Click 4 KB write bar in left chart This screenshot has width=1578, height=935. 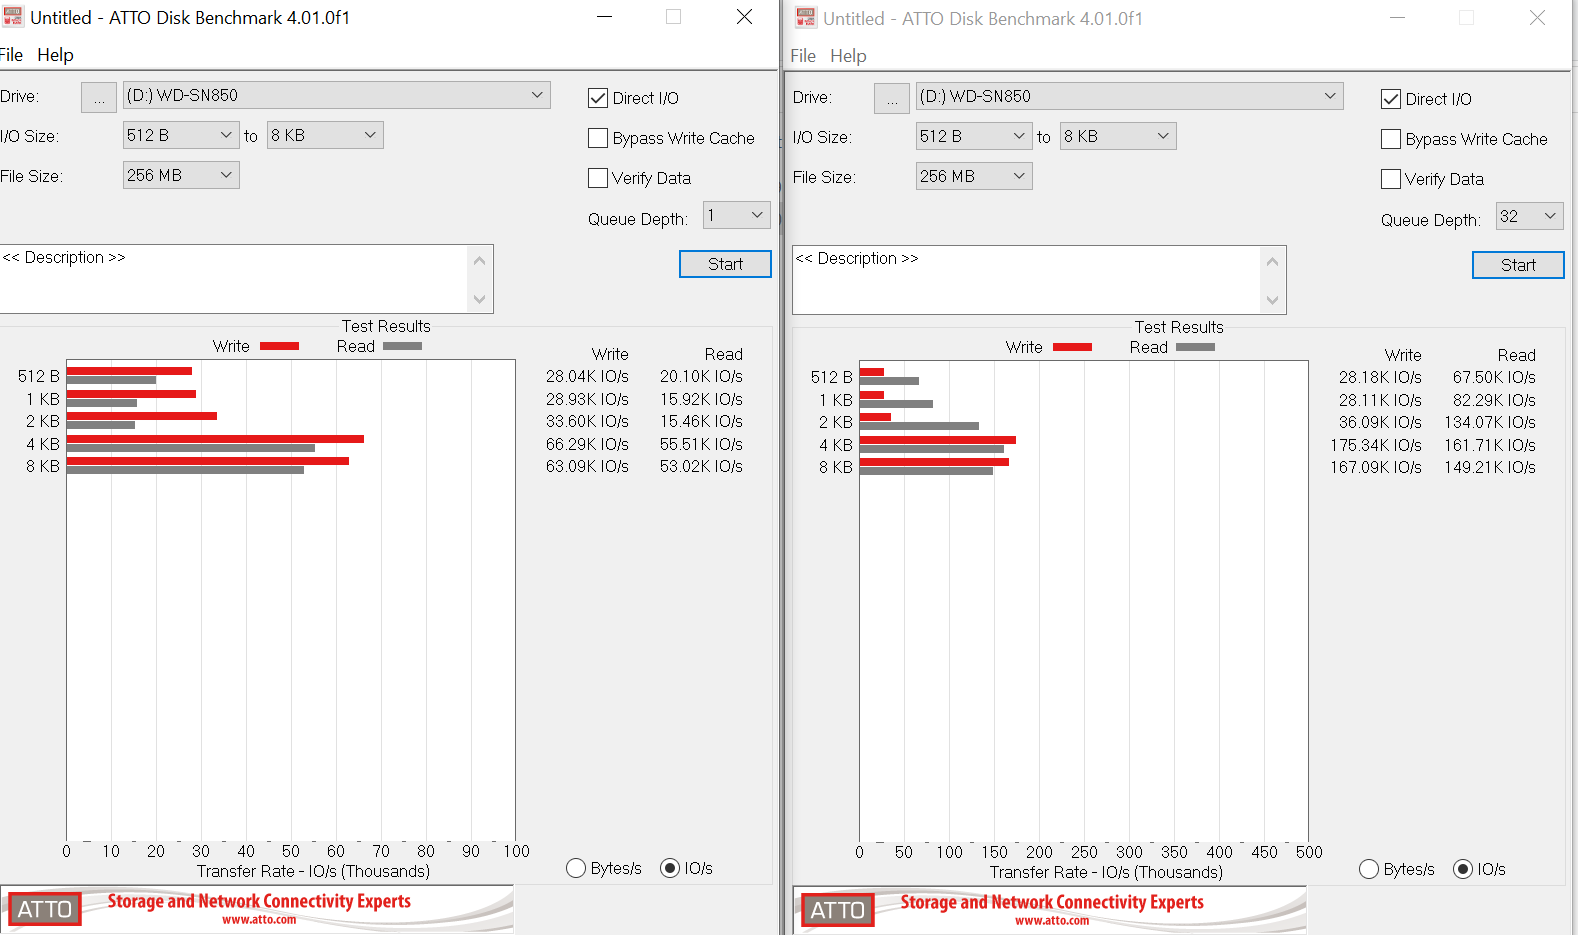(215, 439)
